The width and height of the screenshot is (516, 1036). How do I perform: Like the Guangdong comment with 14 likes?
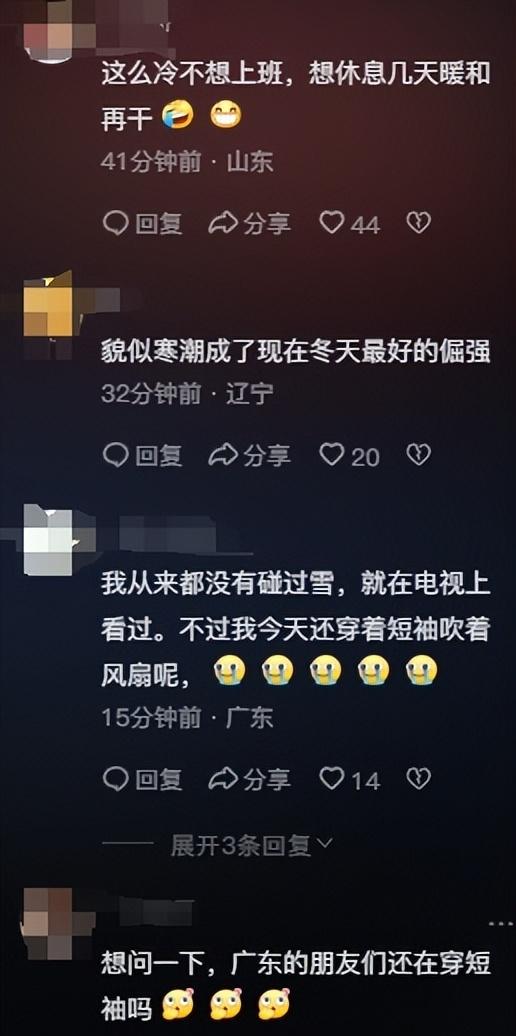coord(350,780)
